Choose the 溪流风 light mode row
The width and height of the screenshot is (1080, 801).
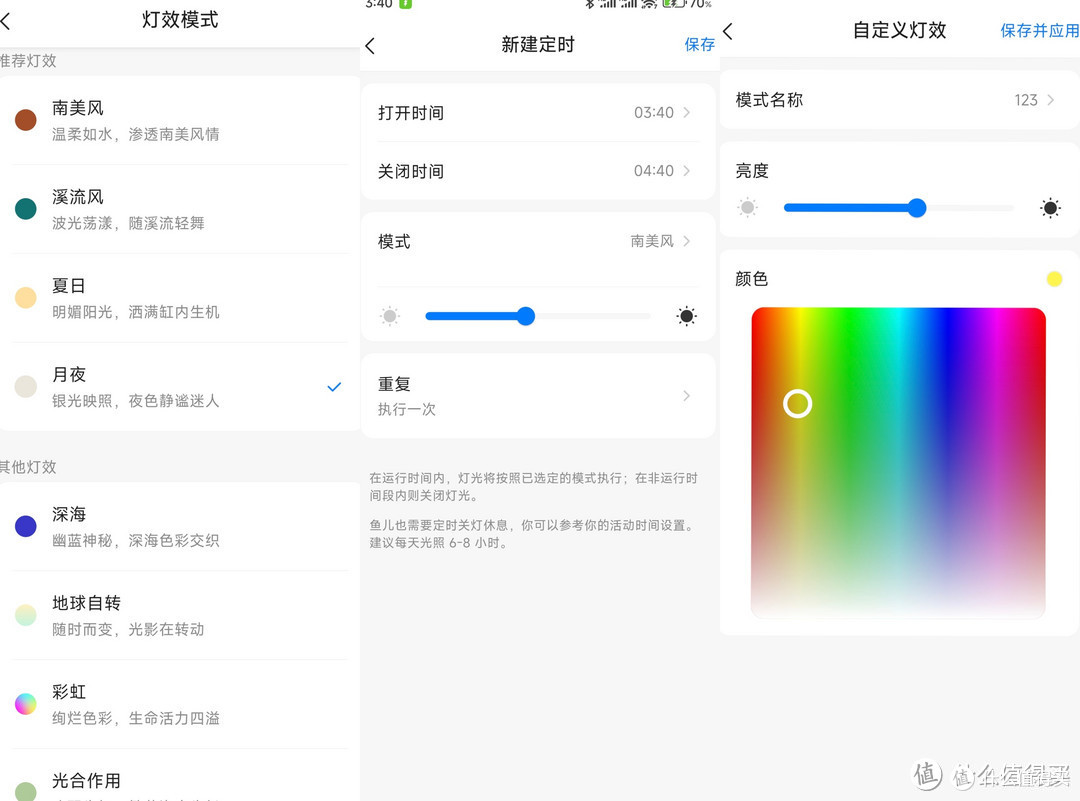(x=180, y=209)
